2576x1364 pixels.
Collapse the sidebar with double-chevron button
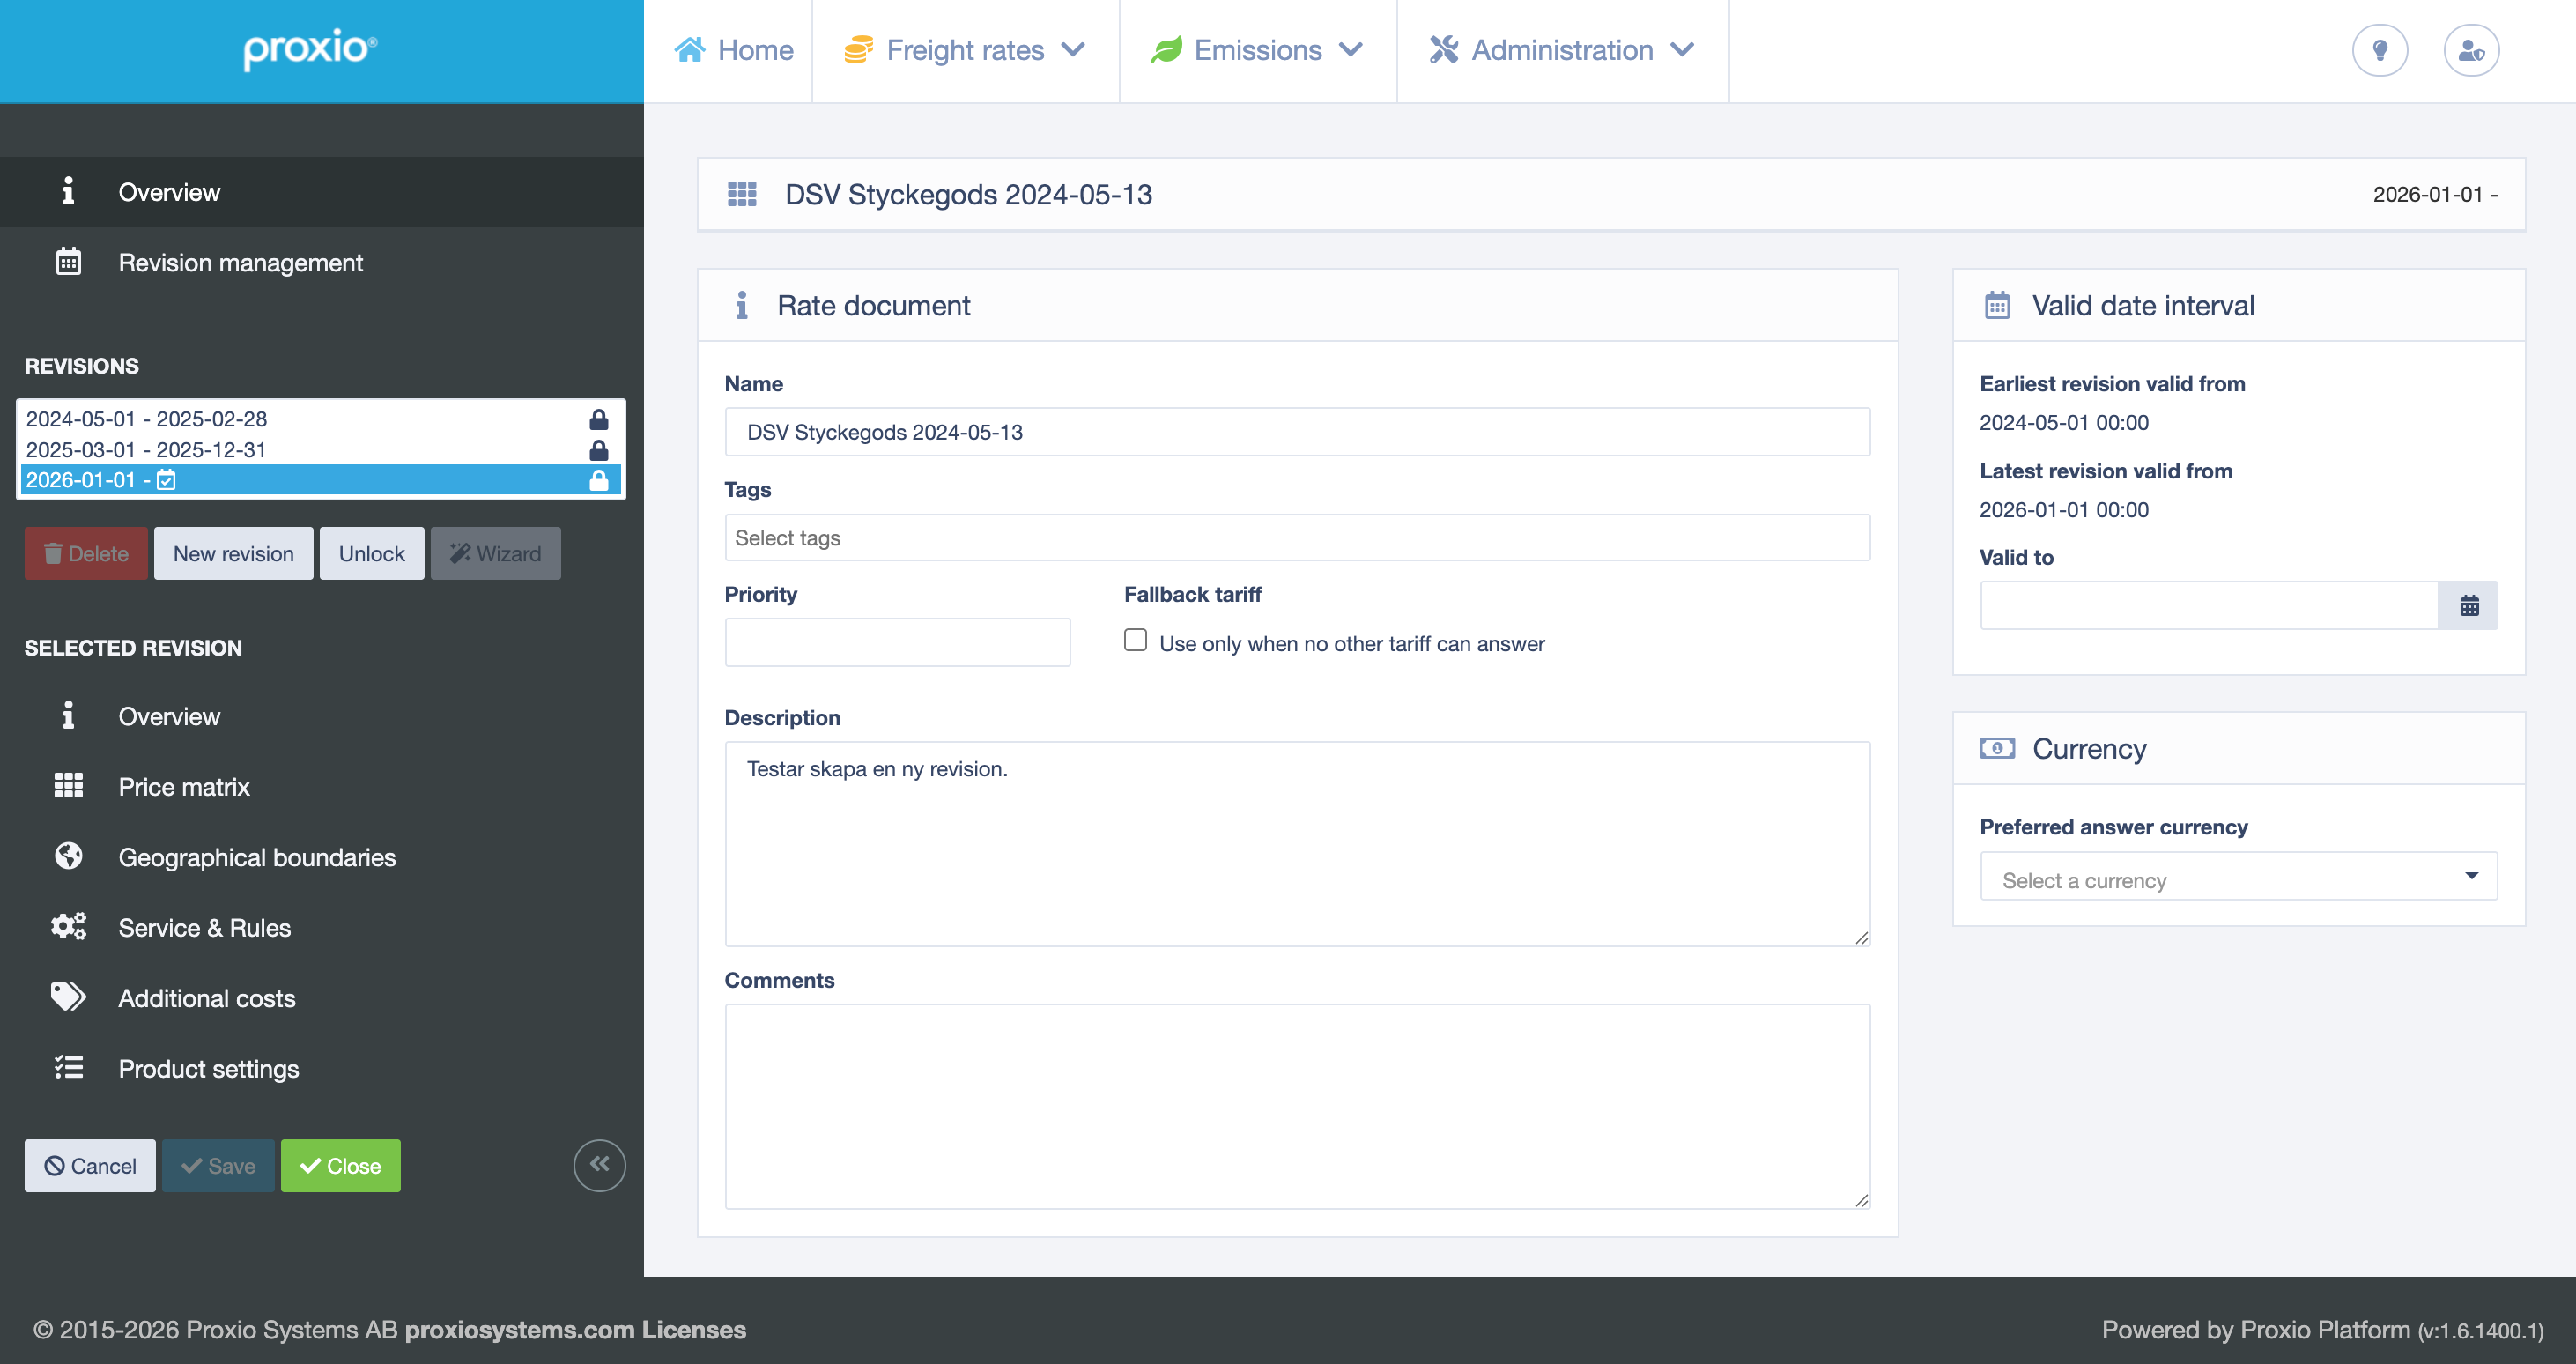599,1165
